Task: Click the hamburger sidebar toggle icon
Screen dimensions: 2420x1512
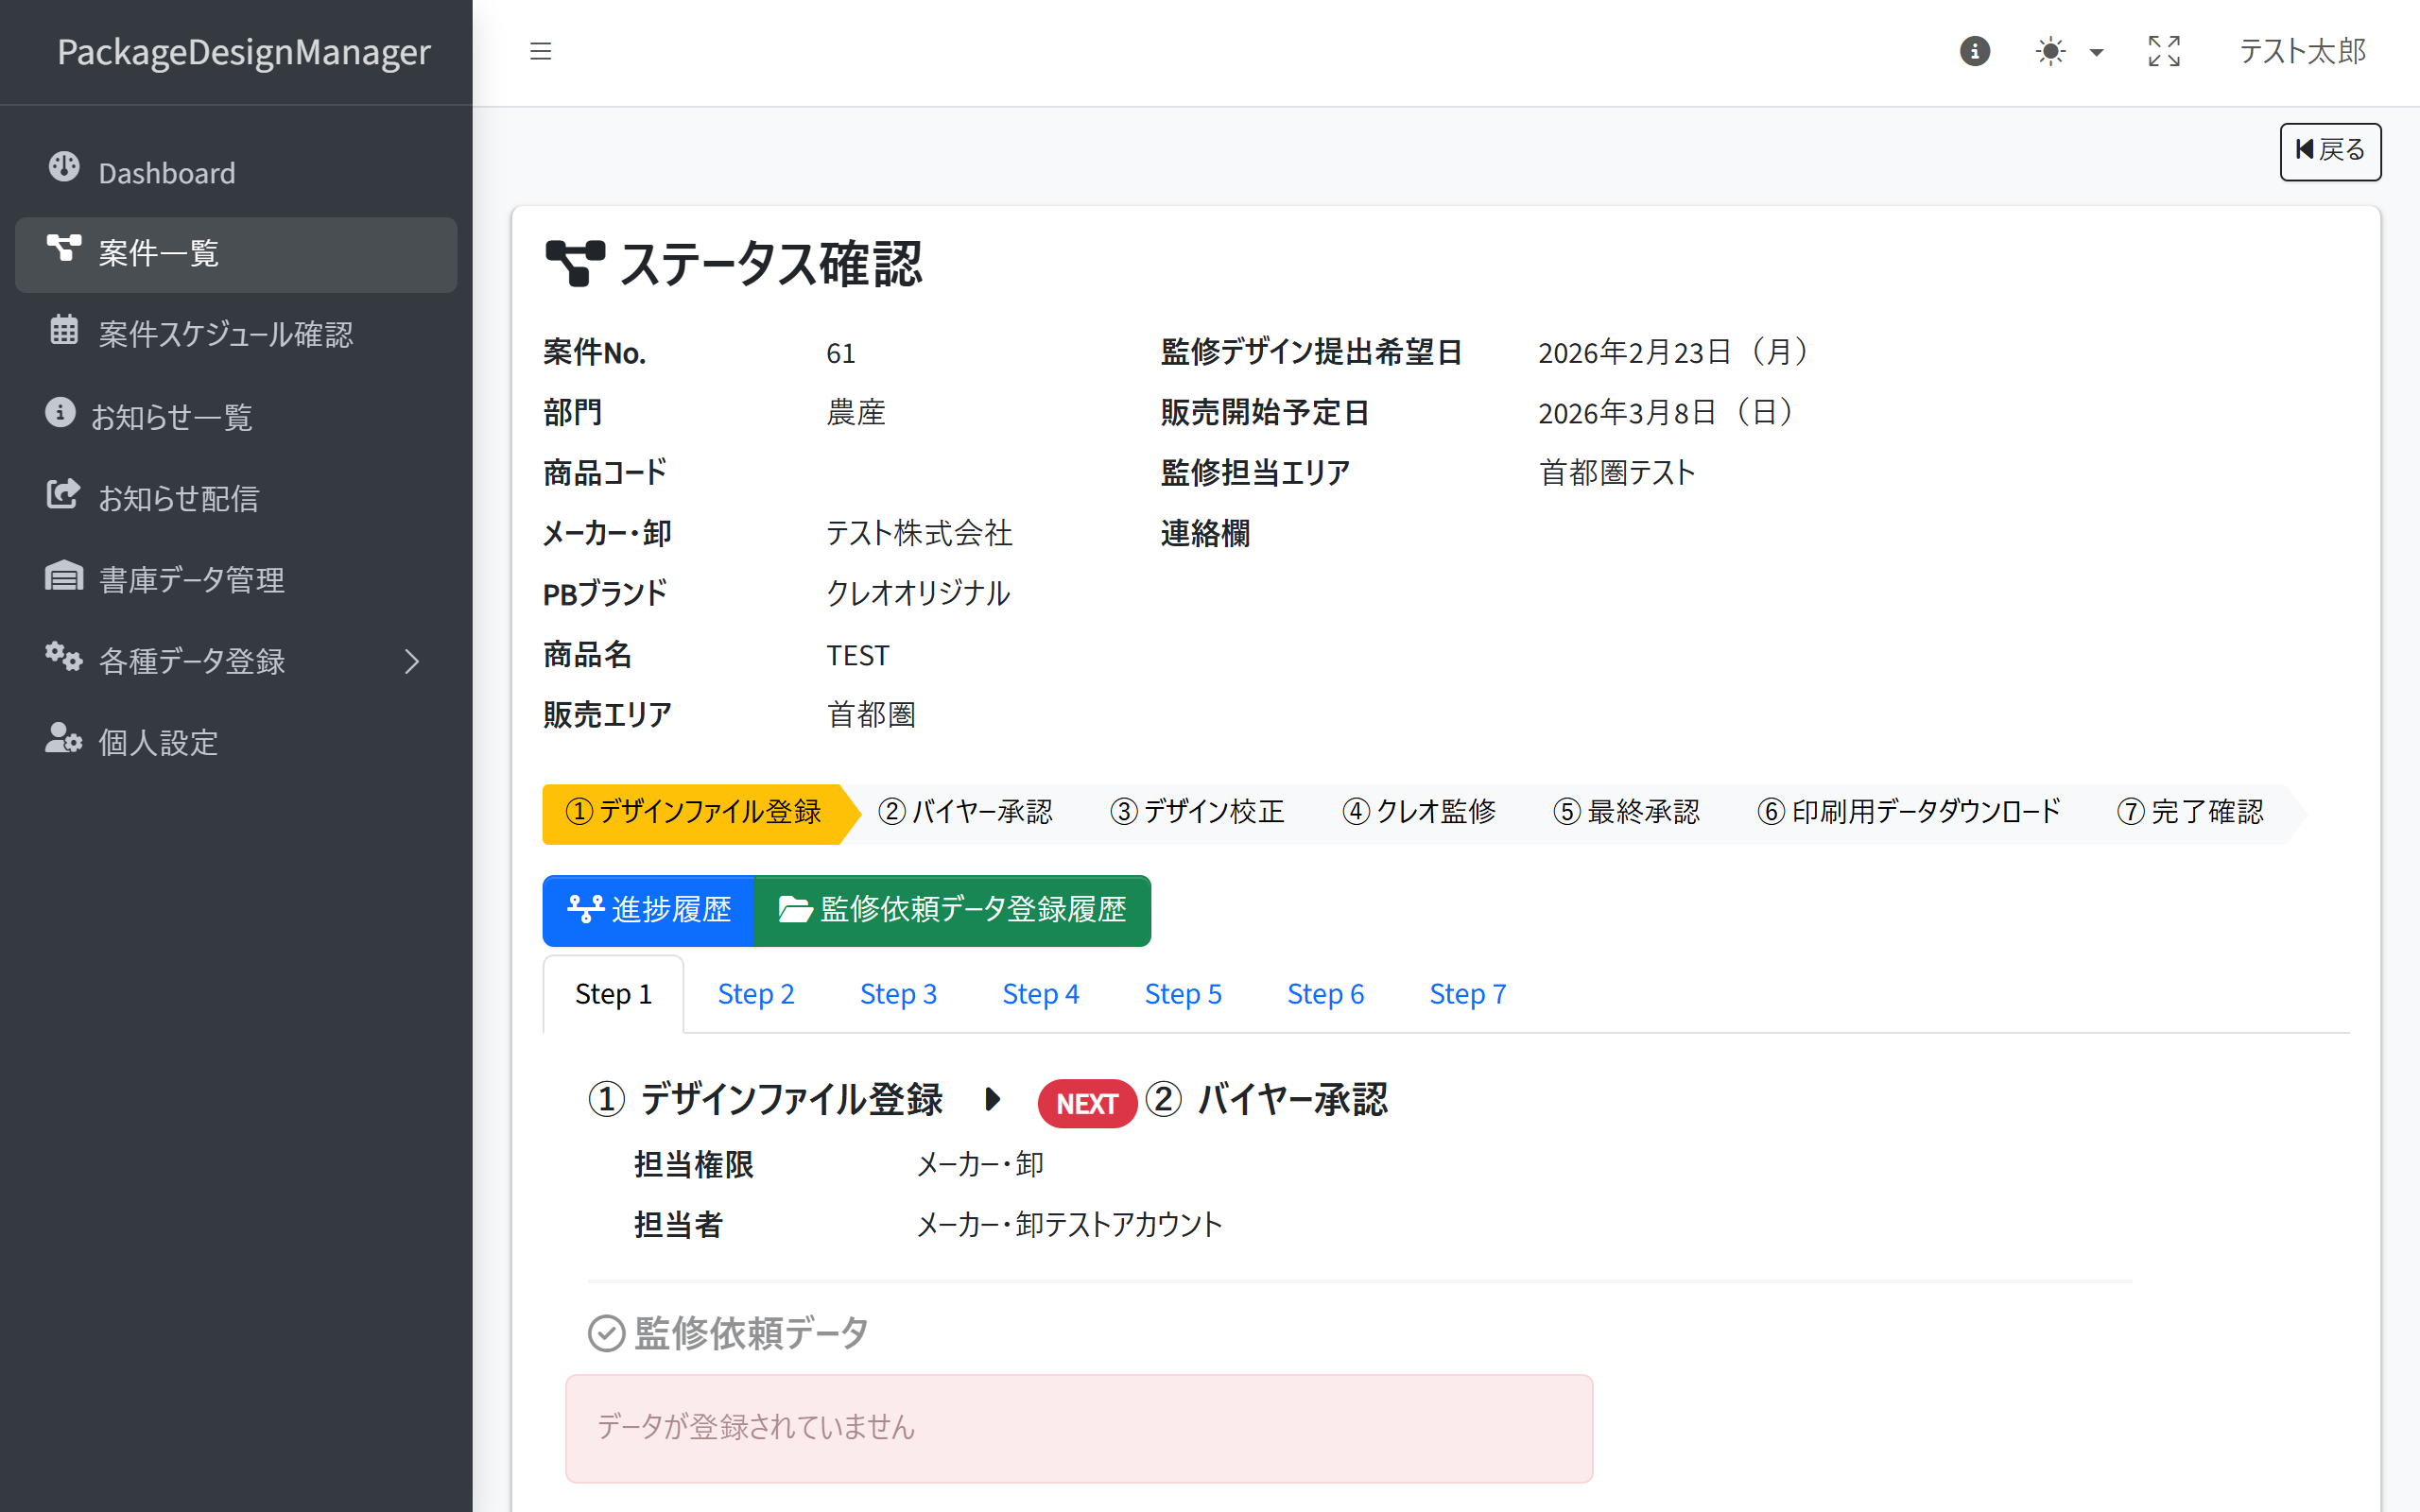Action: click(540, 51)
